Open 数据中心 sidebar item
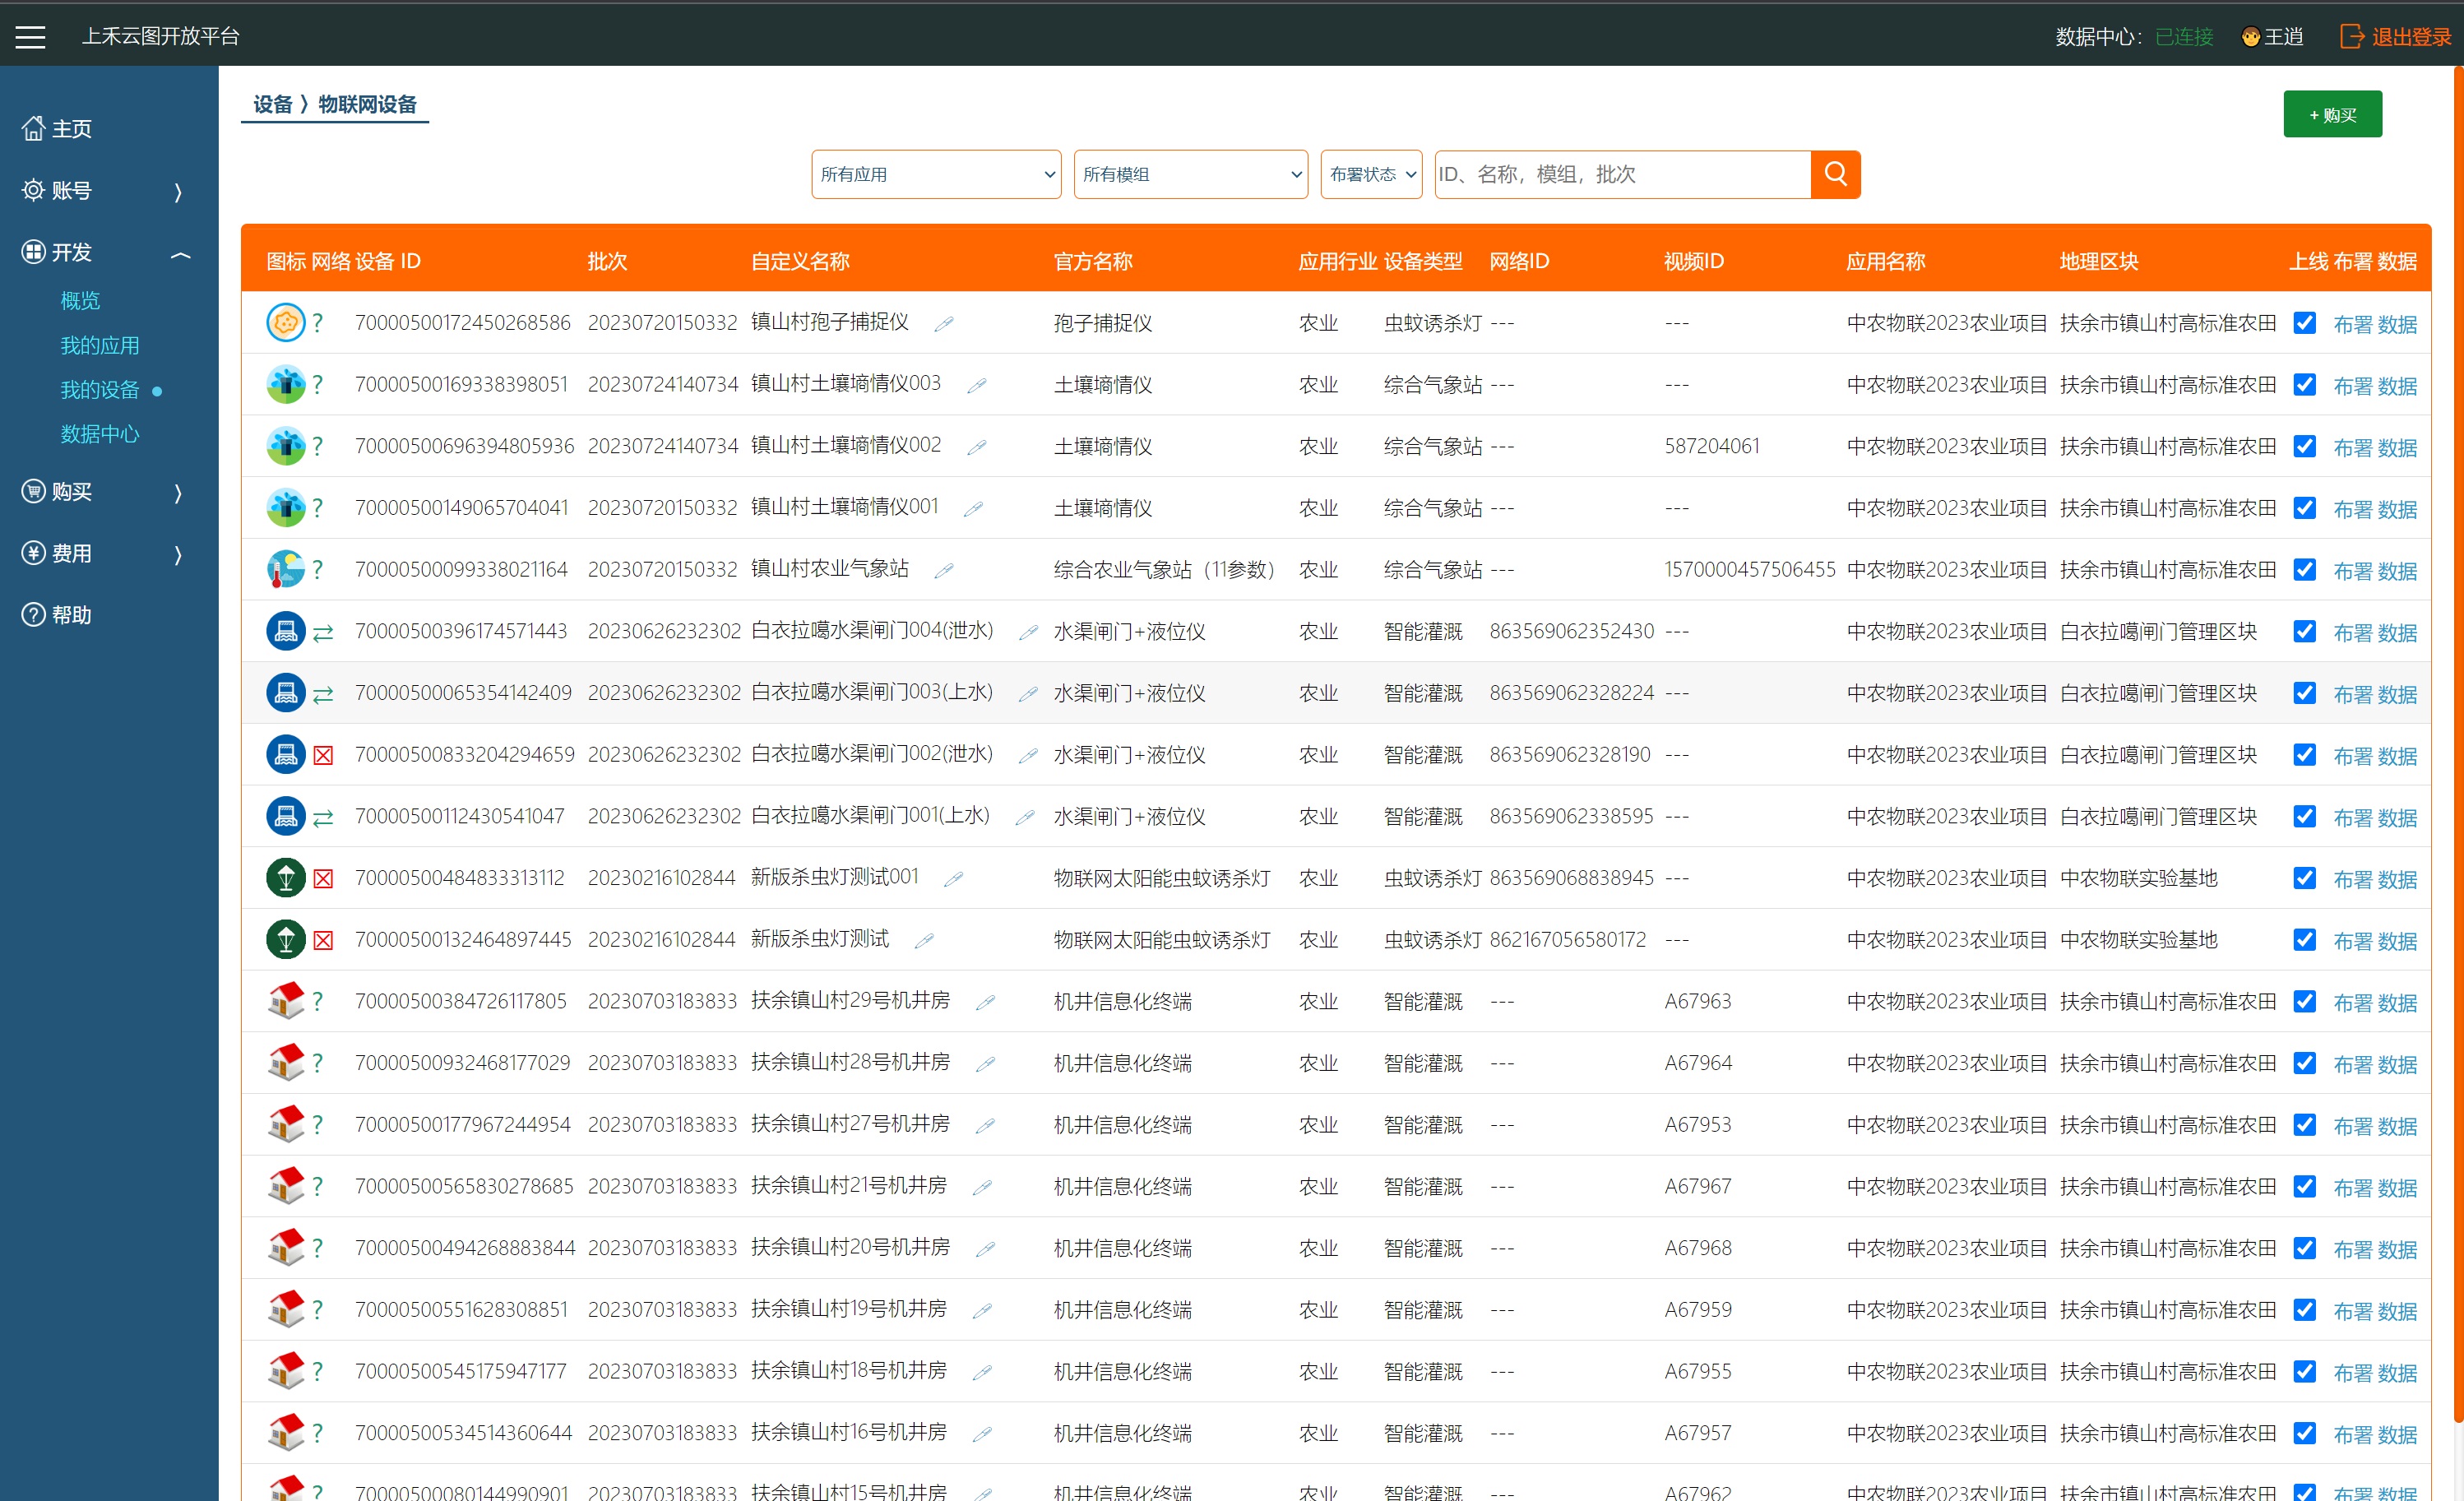This screenshot has width=2464, height=1501. tap(100, 433)
